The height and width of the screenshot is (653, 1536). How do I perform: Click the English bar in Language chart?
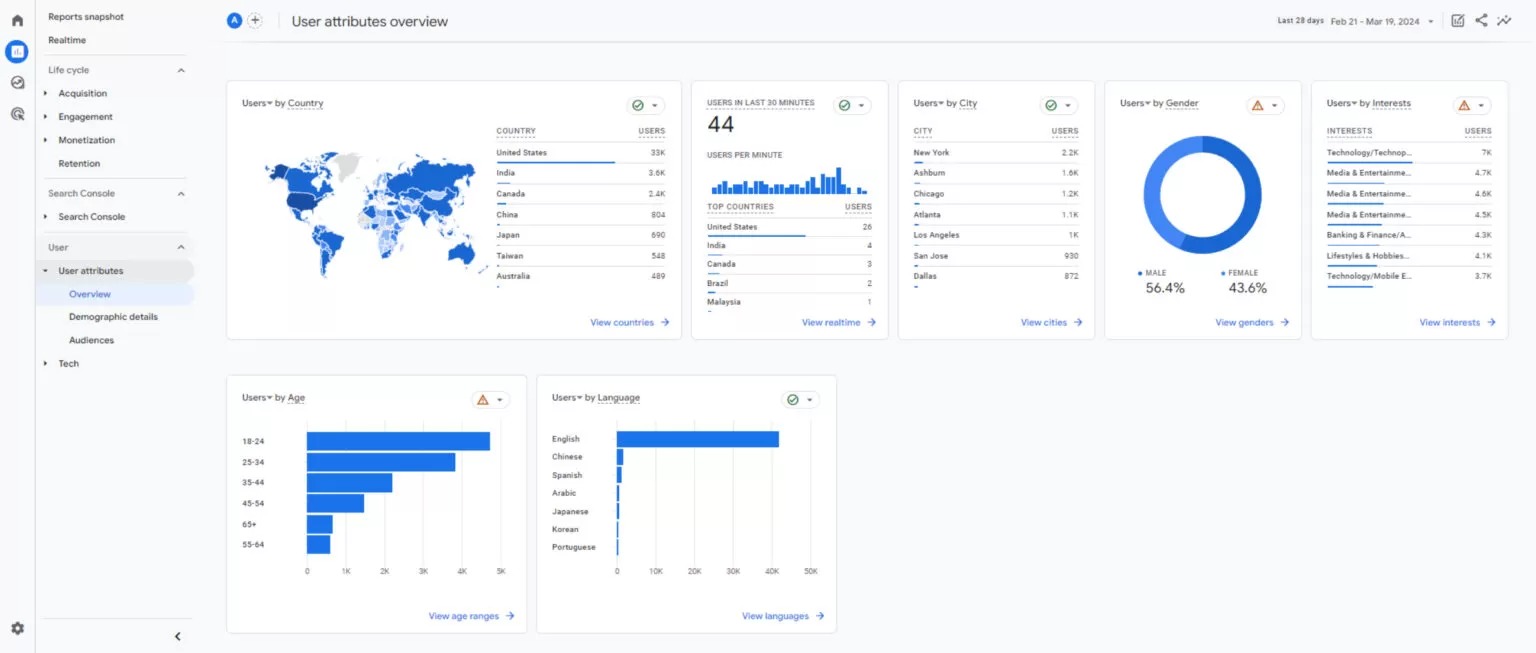[x=698, y=439]
